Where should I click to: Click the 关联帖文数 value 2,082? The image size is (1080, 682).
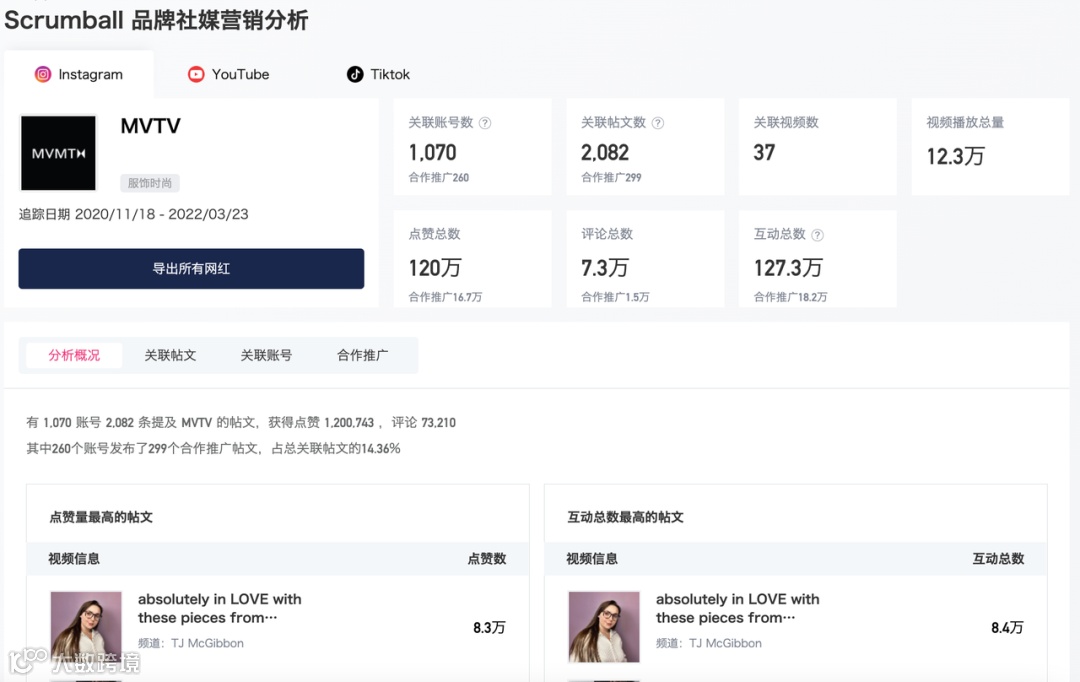click(x=605, y=152)
